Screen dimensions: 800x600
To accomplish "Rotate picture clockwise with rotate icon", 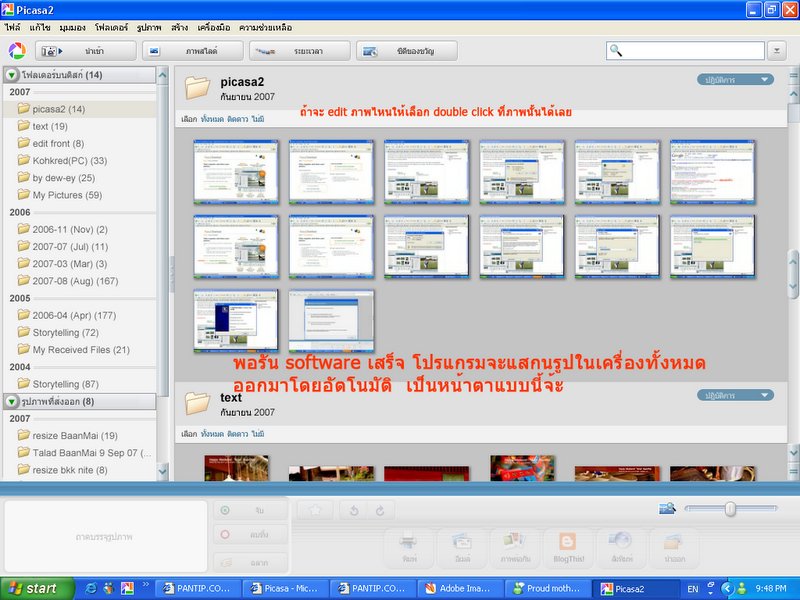I will tap(380, 510).
